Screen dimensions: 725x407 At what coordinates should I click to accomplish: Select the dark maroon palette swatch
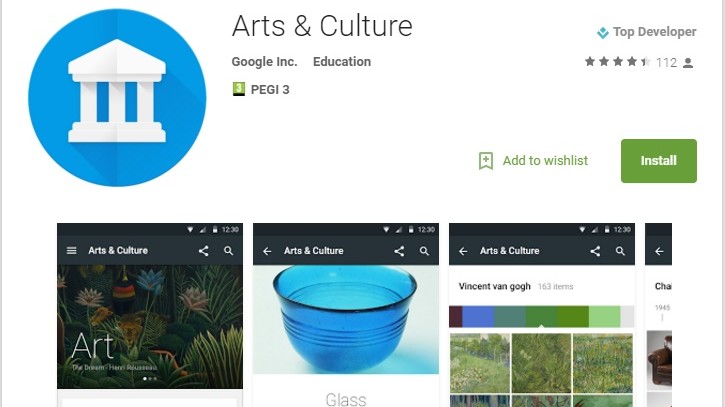point(455,316)
